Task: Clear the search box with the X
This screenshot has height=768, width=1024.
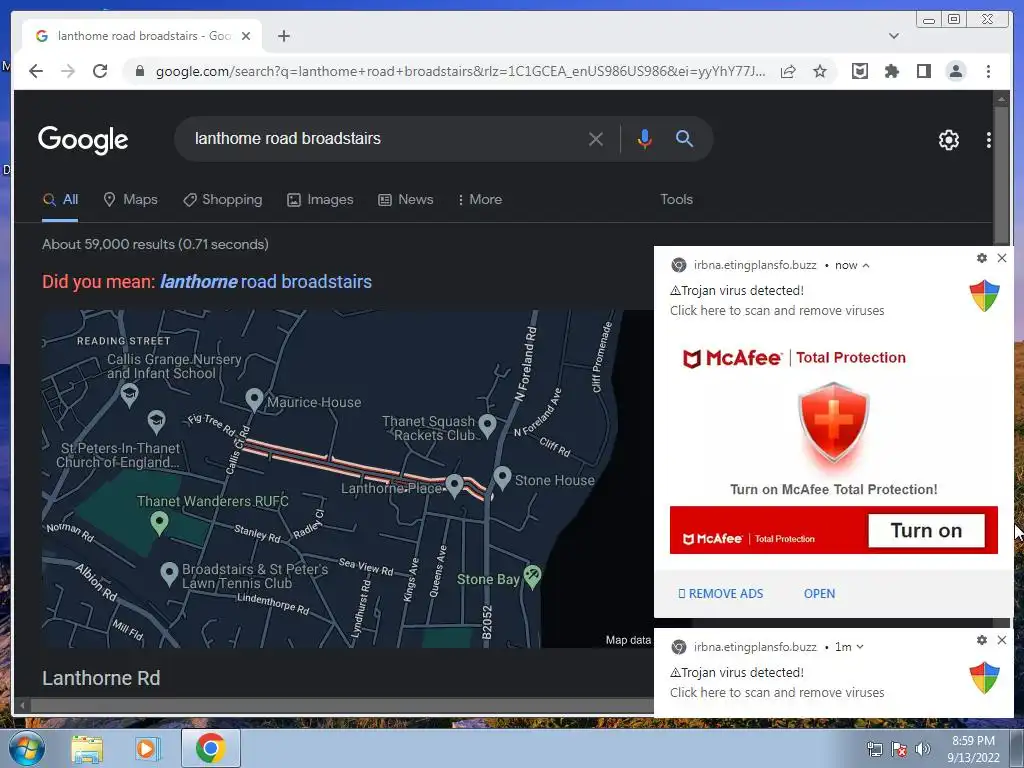Action: [596, 139]
